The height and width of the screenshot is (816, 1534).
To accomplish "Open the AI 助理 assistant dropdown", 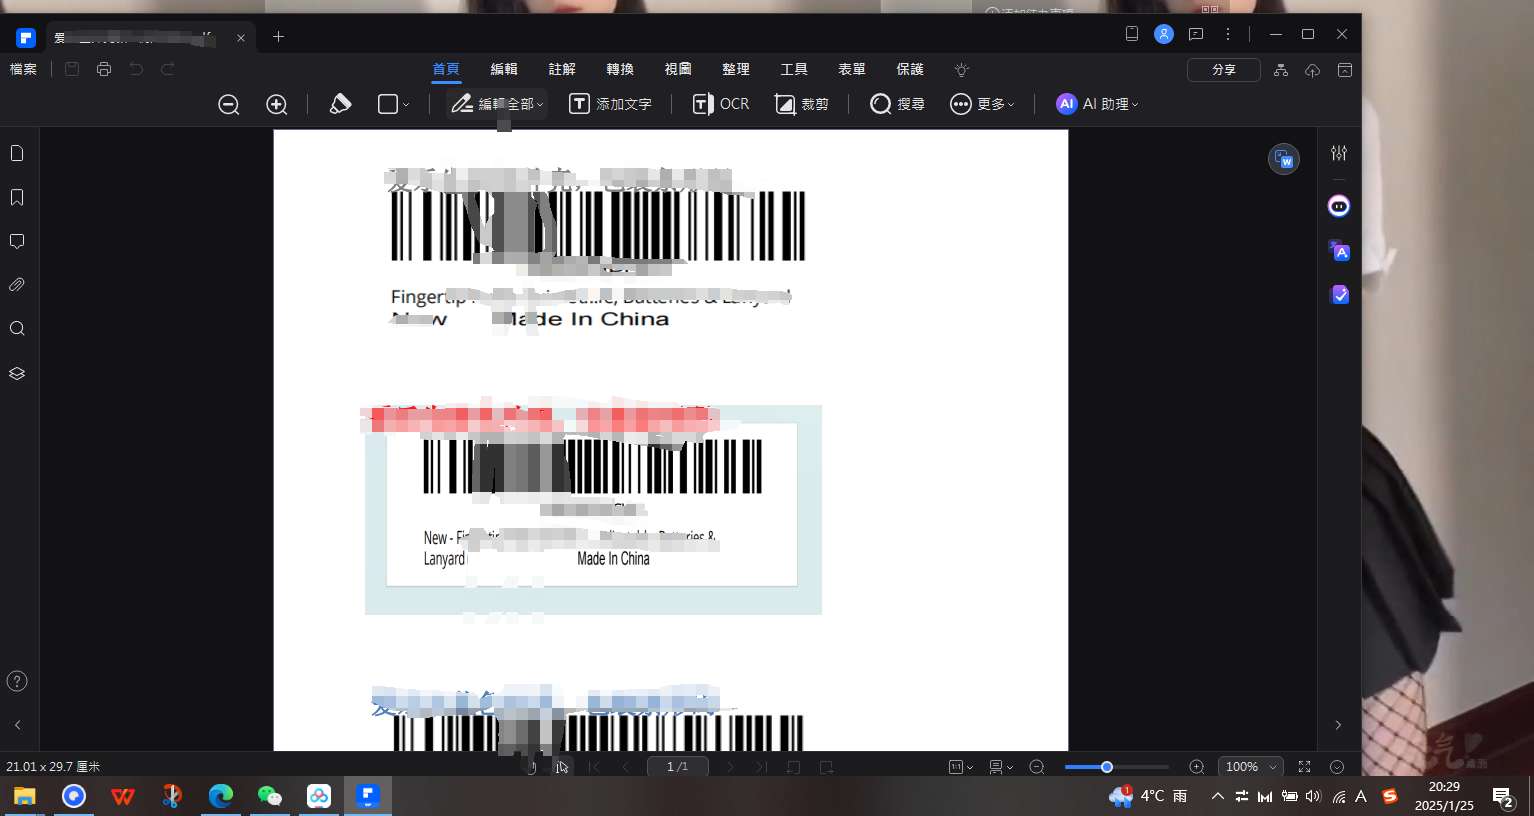I will pos(1097,104).
